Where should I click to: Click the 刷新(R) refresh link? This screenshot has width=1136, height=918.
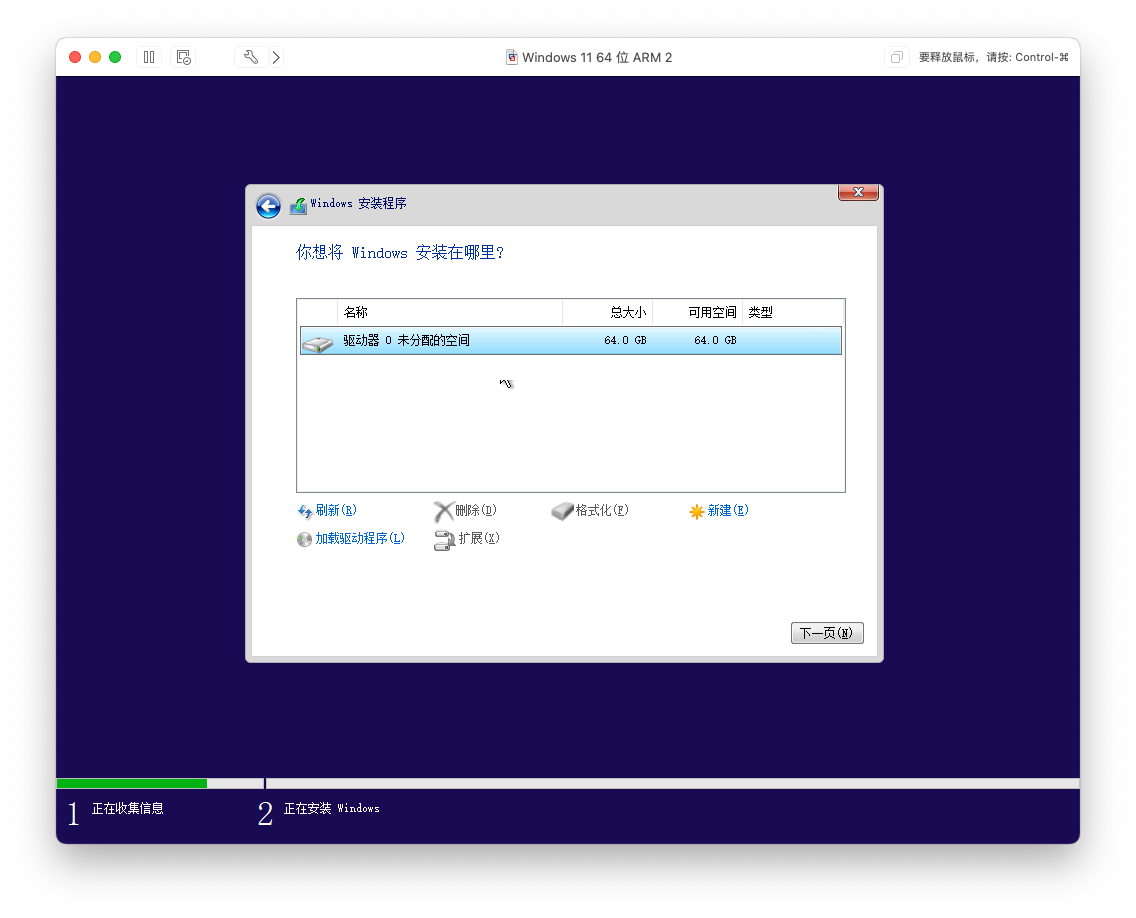336,511
